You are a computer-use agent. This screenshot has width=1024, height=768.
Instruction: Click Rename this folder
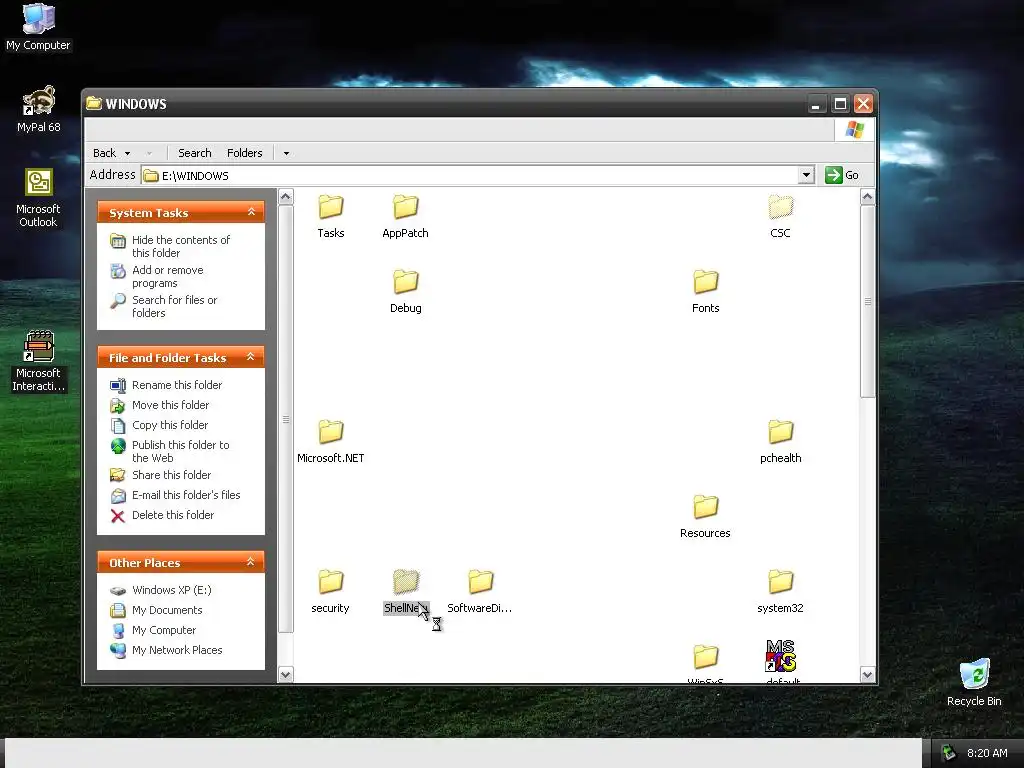167,385
